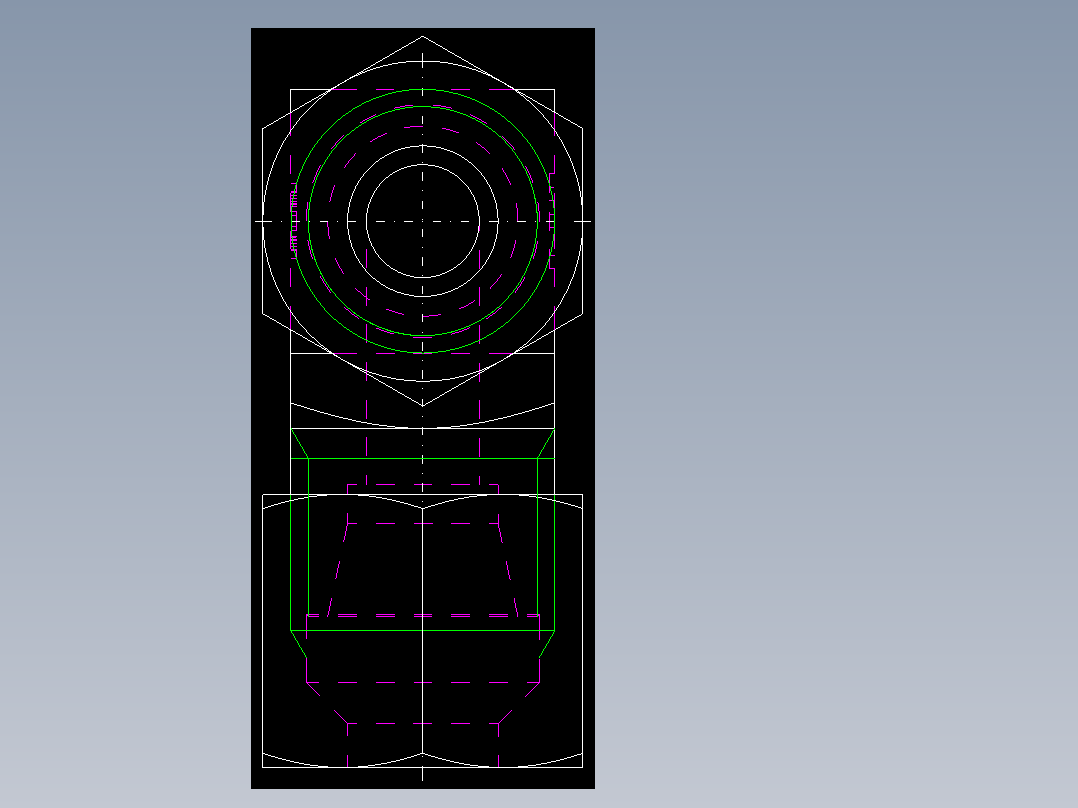Select the magenta dashed tapered line on left
1078x808 pixels.
[338, 569]
